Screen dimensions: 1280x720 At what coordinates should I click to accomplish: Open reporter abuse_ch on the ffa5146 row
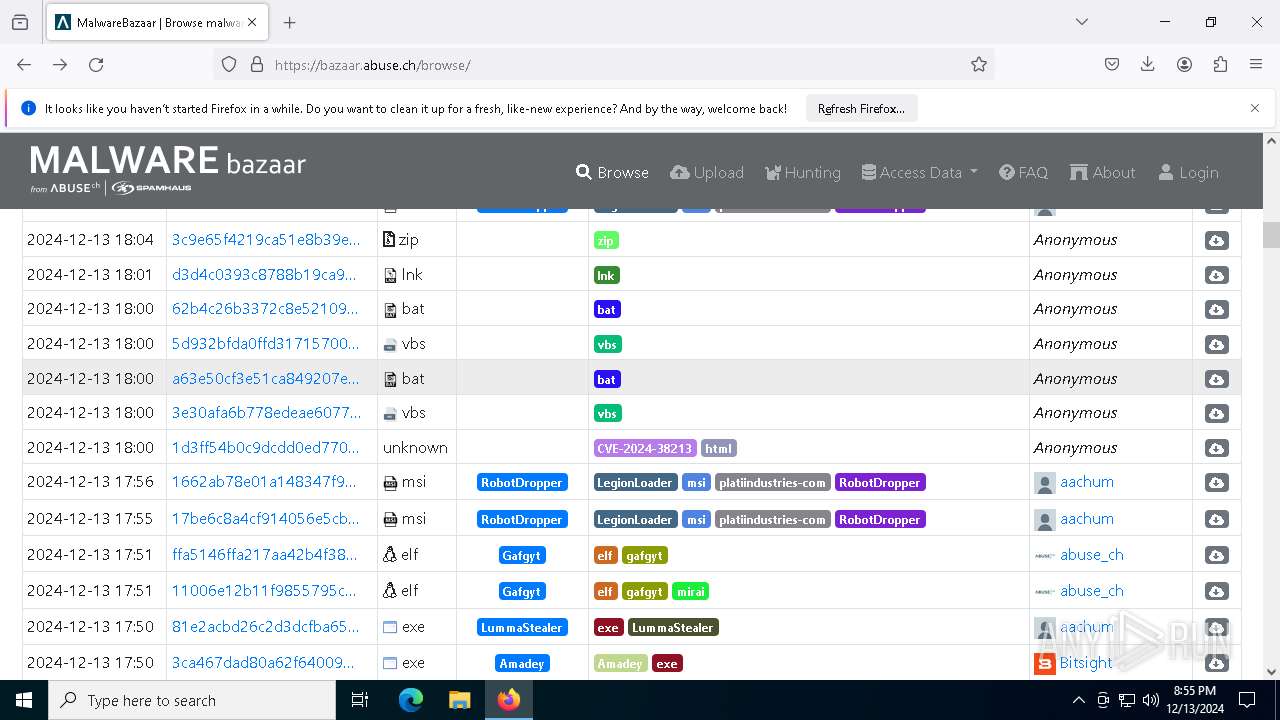1092,554
